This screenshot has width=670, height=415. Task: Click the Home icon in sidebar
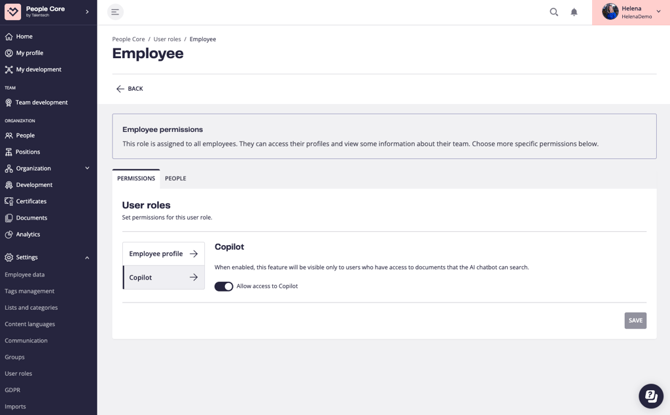(9, 36)
